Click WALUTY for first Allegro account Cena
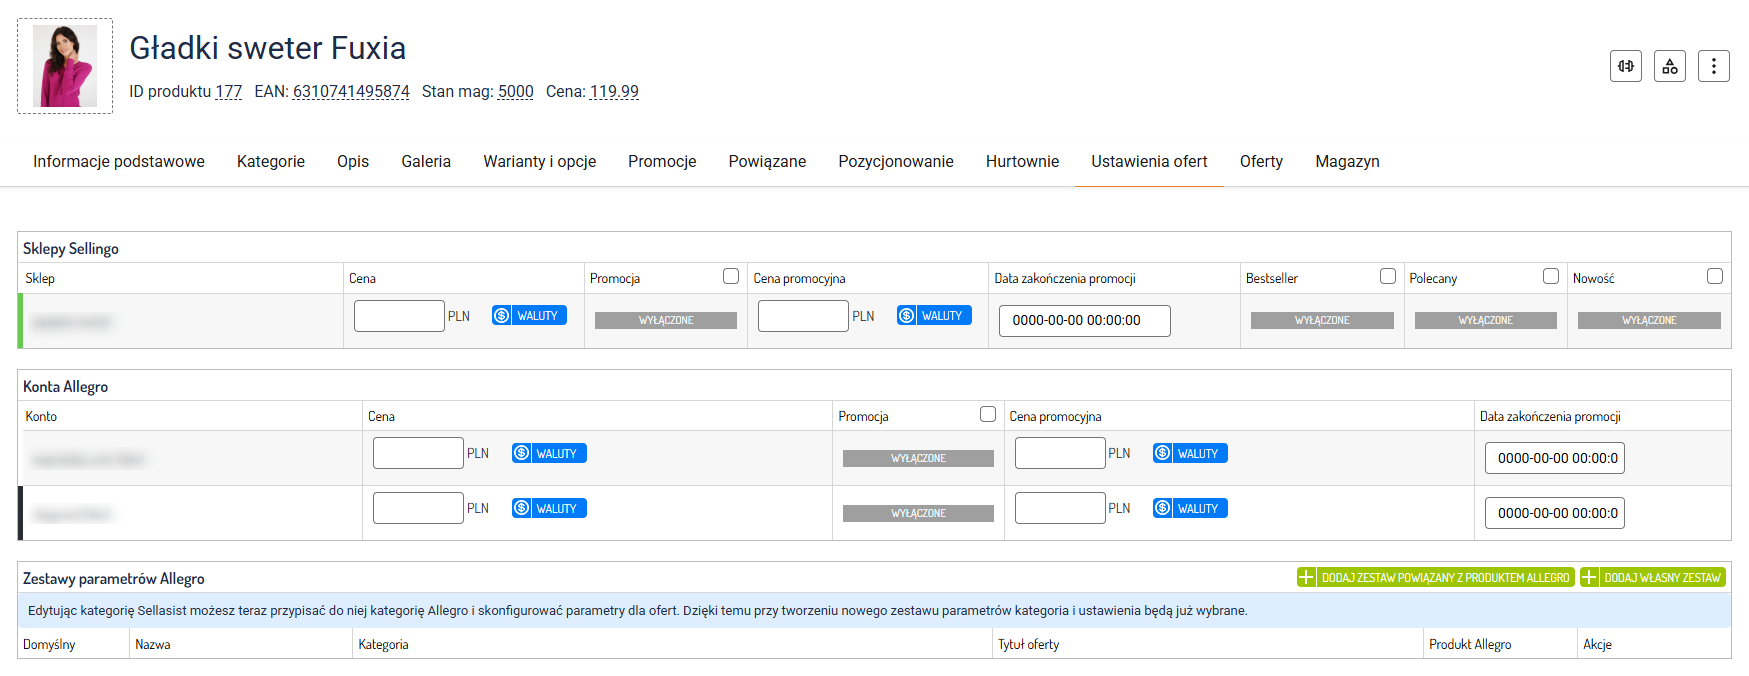 549,454
